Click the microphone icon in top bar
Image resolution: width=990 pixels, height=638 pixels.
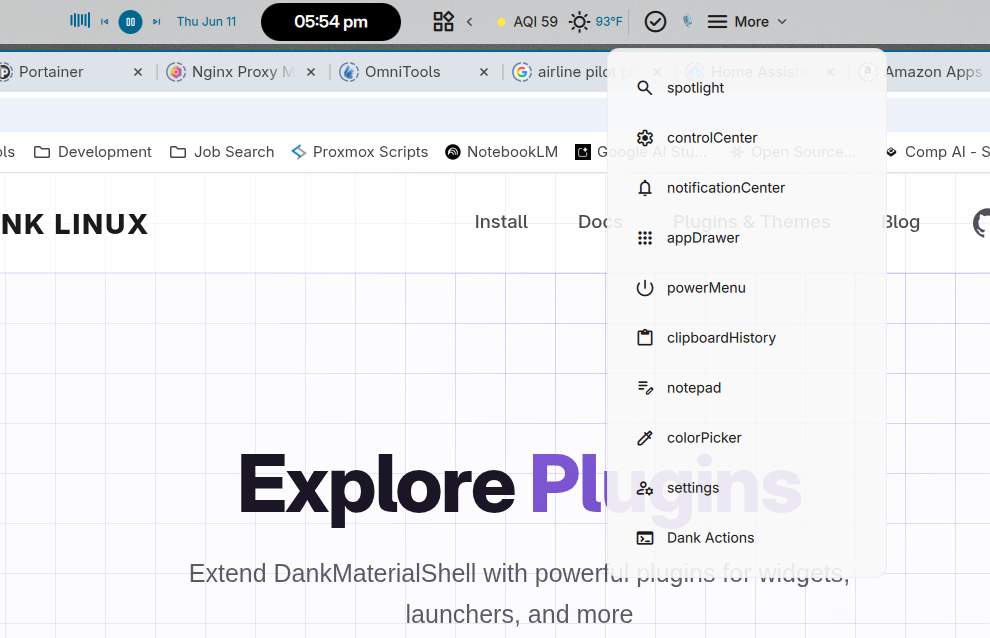click(688, 21)
